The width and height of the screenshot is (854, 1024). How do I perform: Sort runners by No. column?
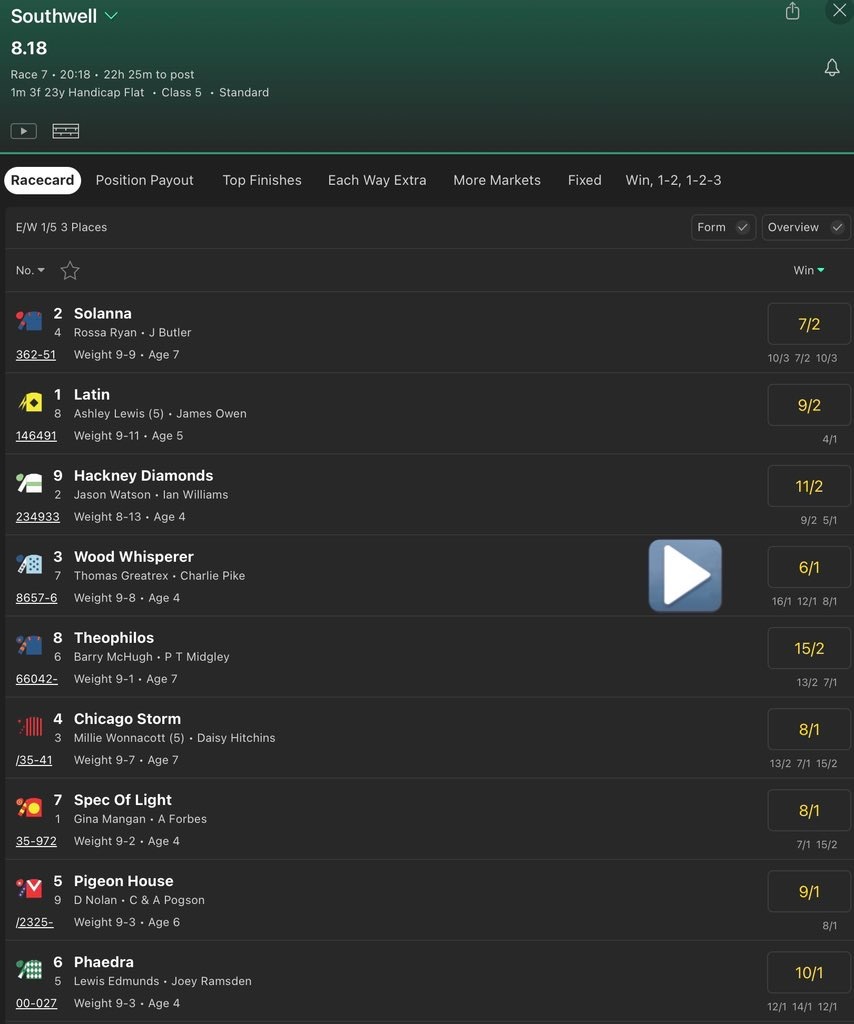(30, 270)
